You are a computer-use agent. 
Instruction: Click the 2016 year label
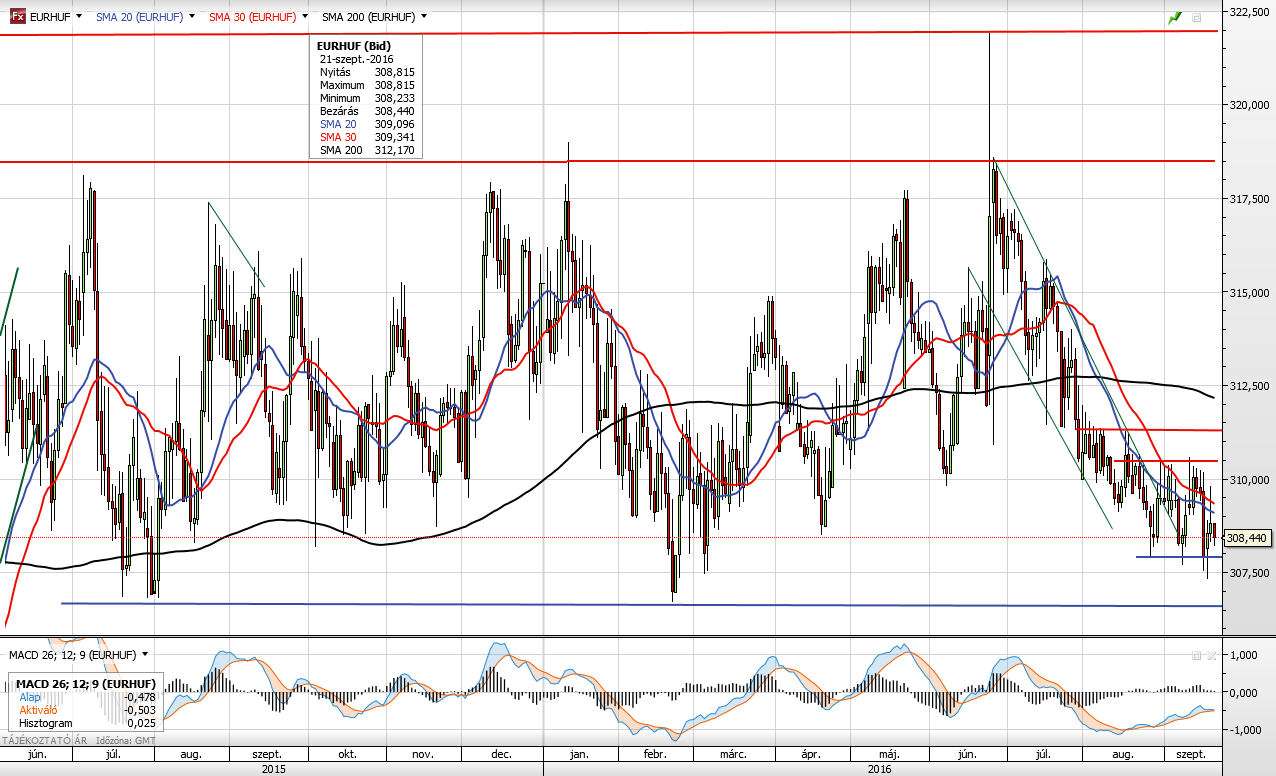[880, 768]
